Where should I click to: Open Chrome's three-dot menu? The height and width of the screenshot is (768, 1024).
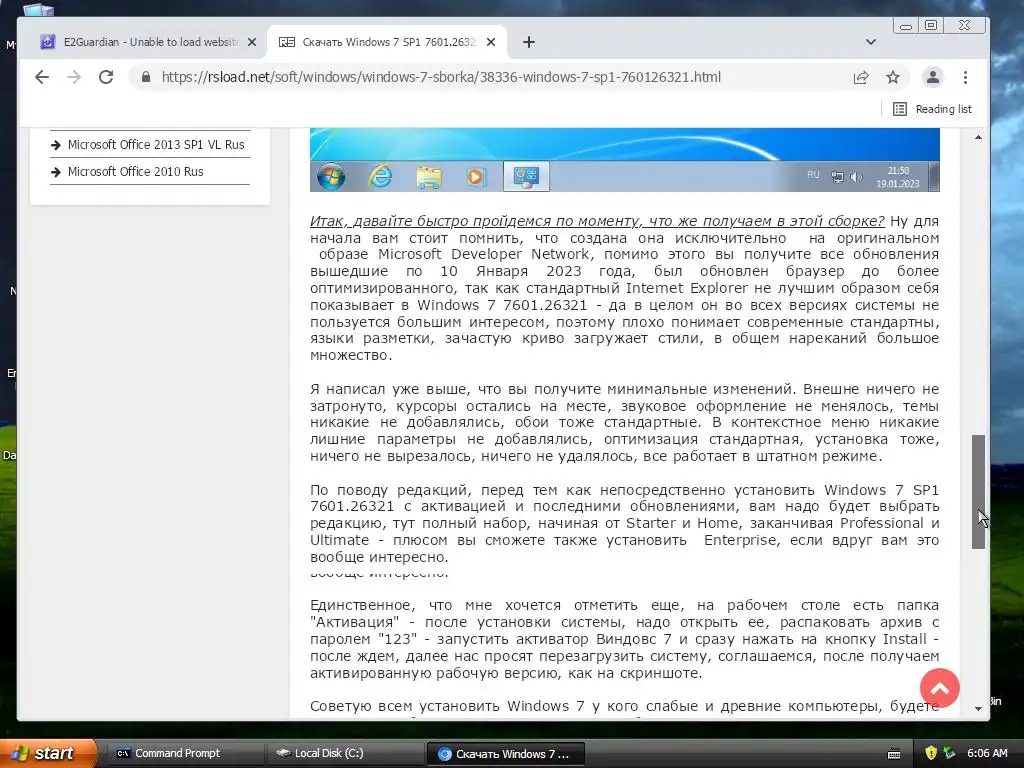click(965, 77)
